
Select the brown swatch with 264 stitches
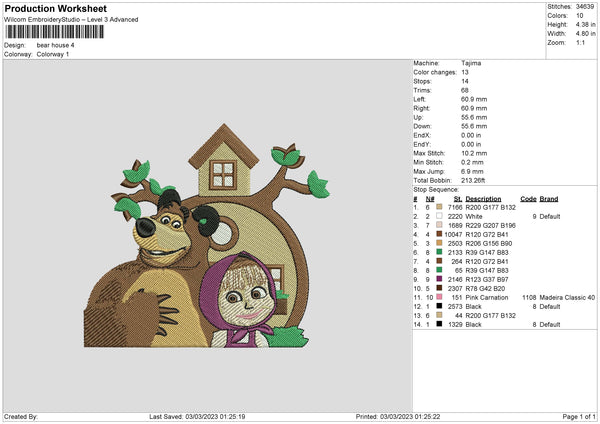[439, 261]
